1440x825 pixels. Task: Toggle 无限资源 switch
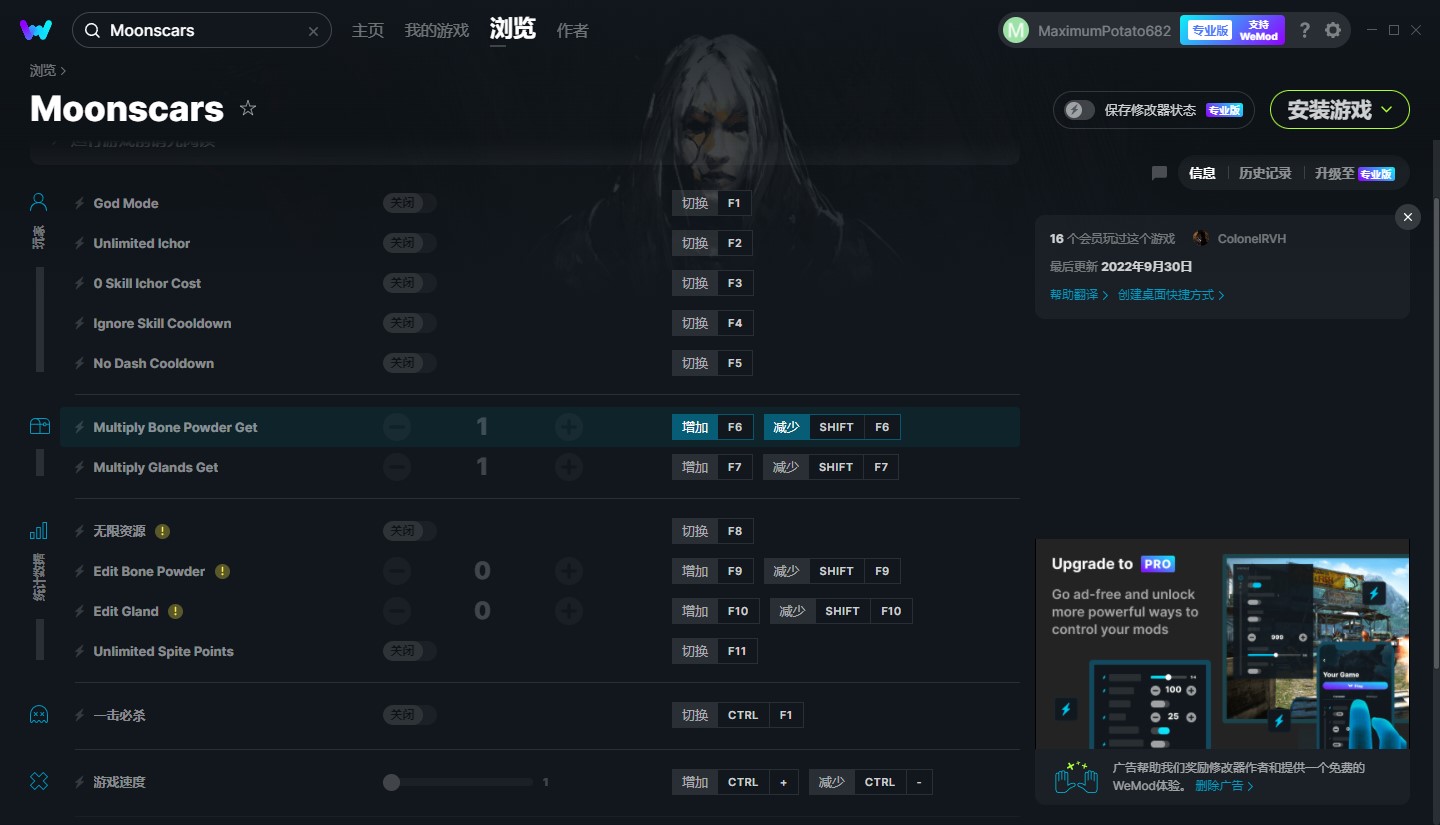coord(410,531)
